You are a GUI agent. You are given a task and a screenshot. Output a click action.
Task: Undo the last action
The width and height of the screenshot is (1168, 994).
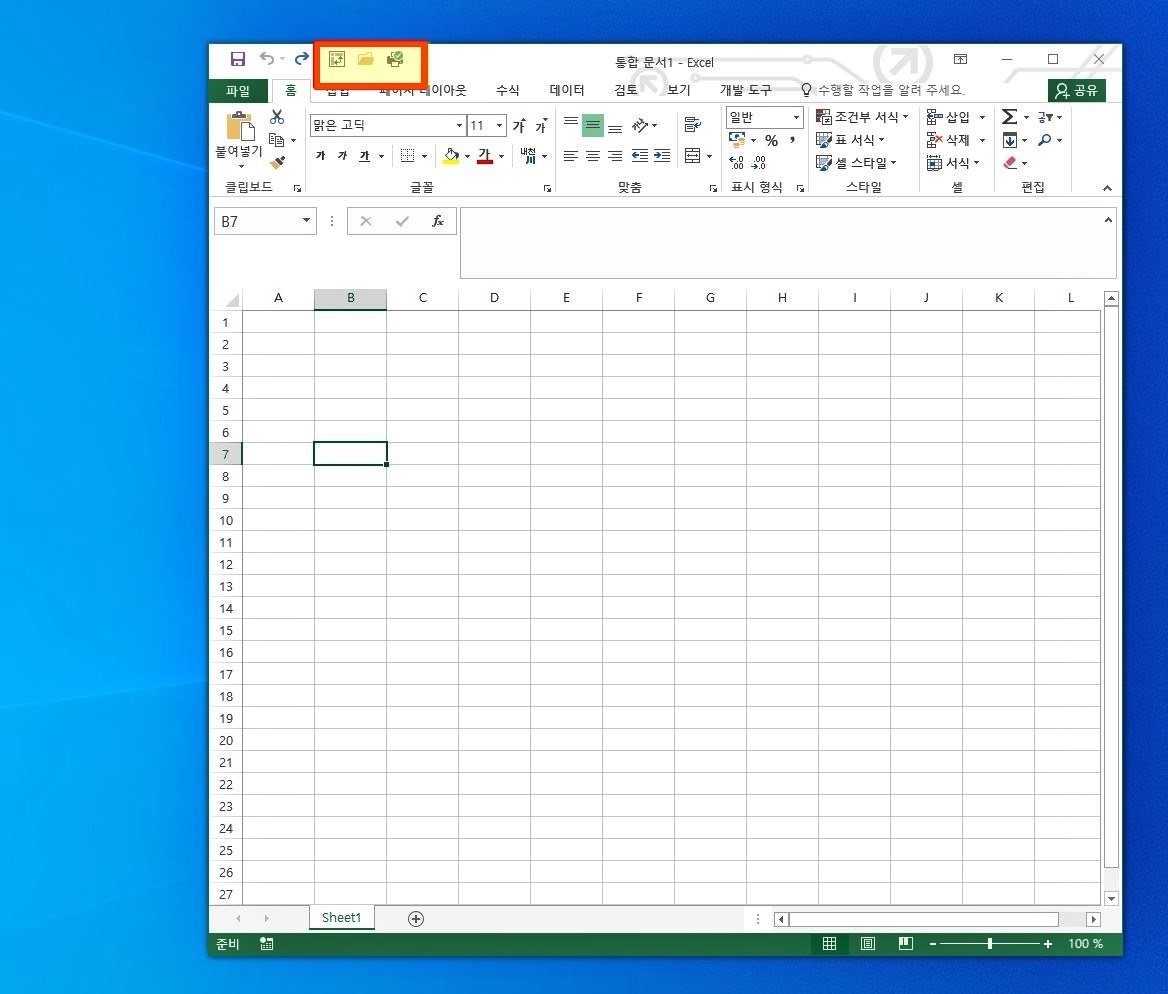click(267, 59)
